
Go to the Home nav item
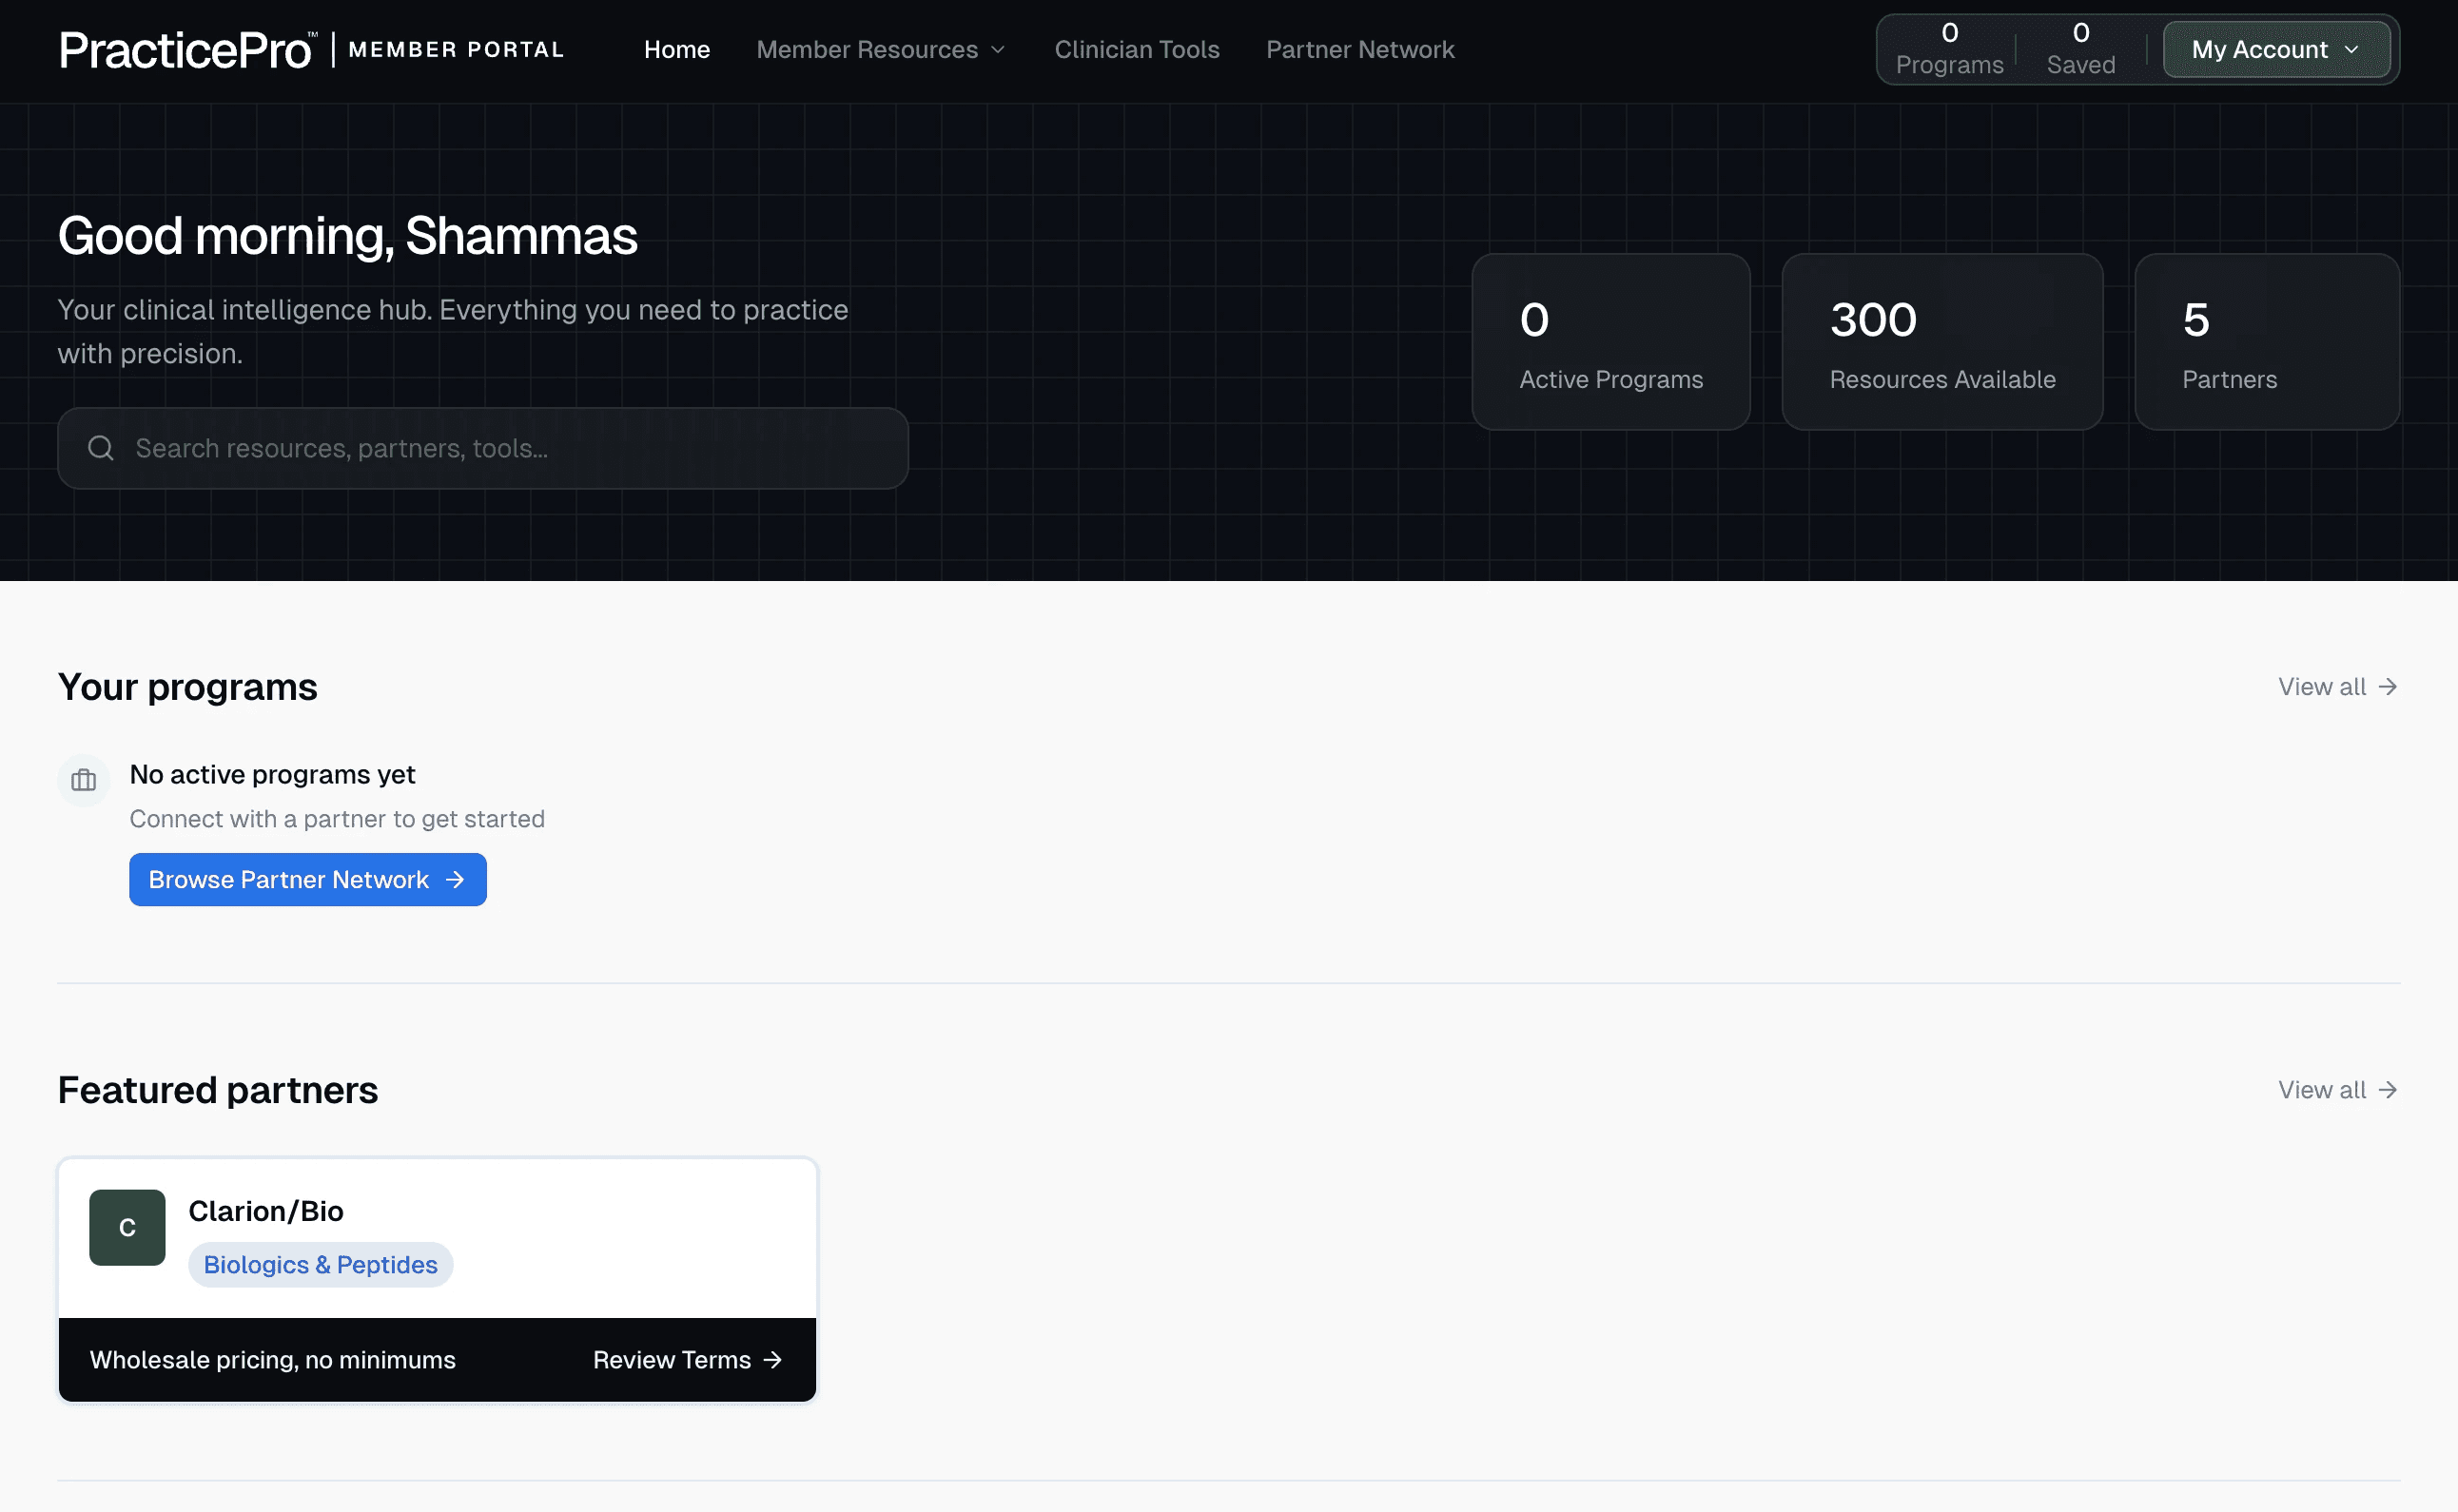(677, 49)
